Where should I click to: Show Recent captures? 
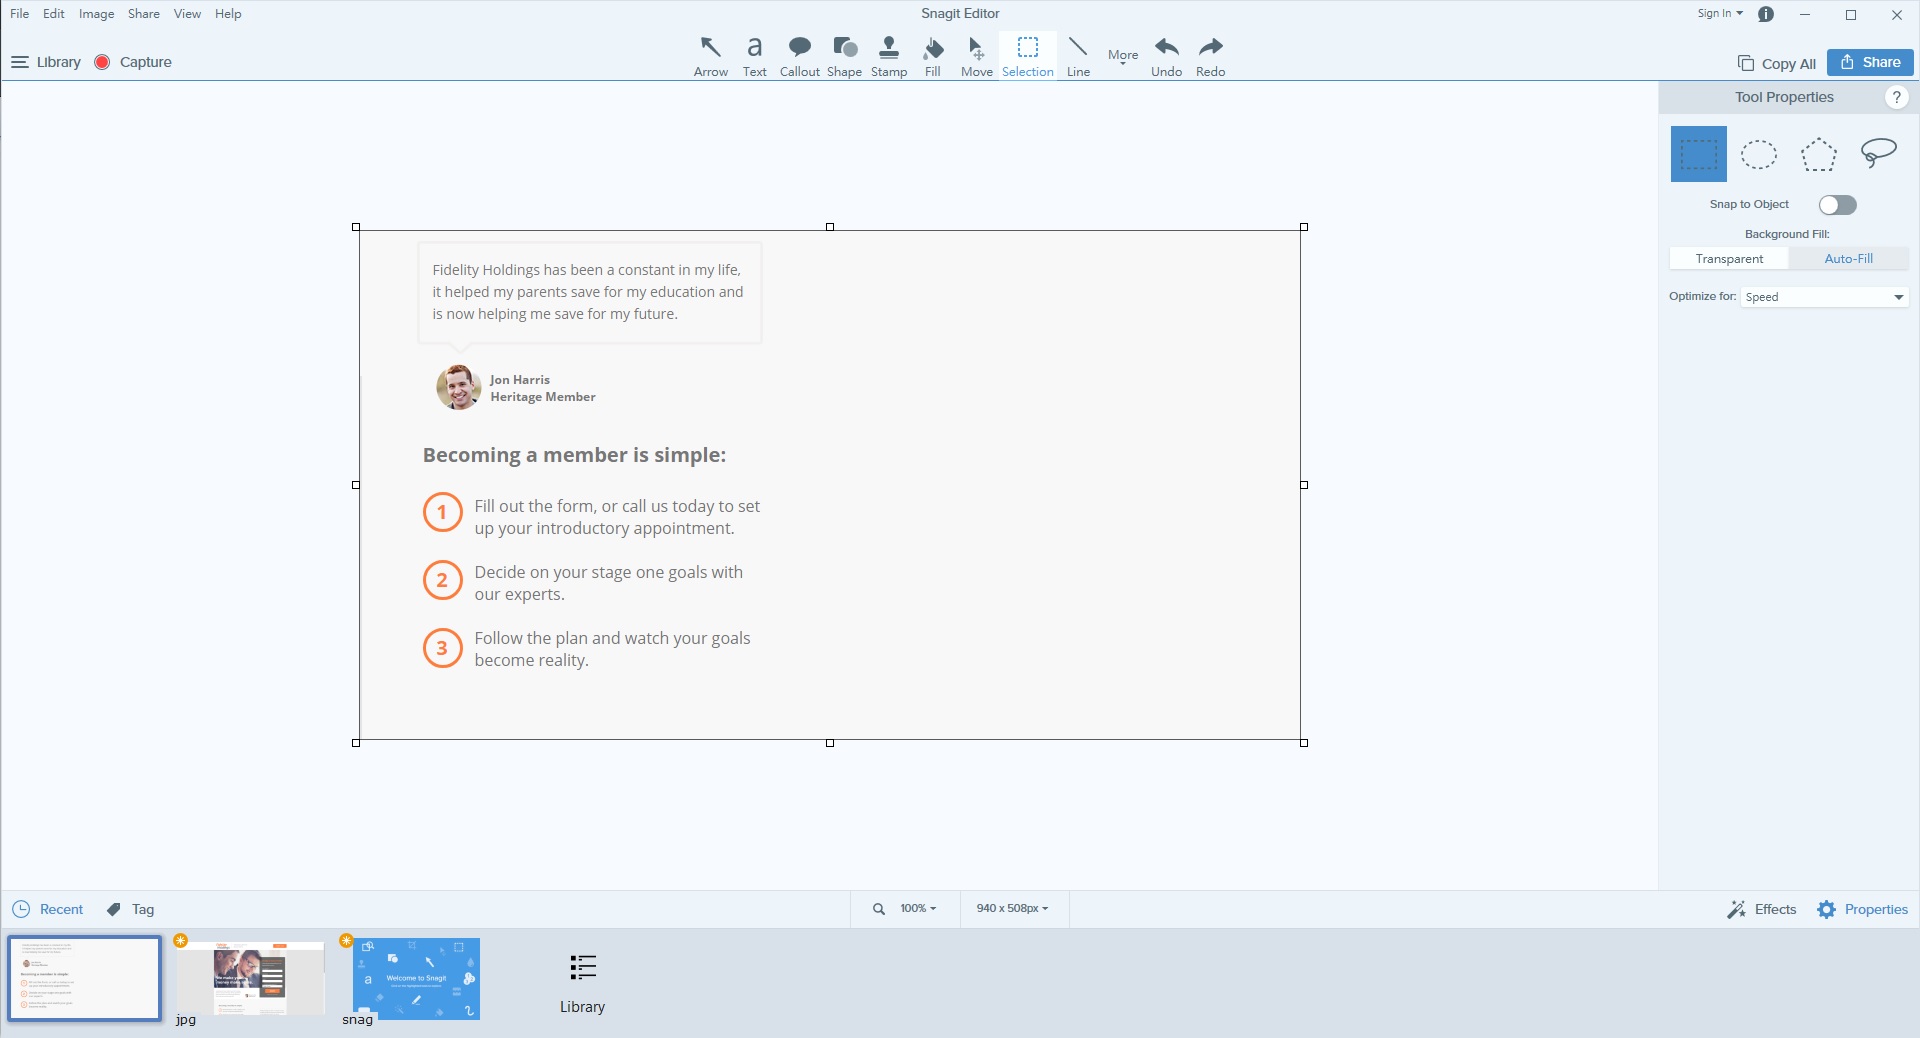(48, 909)
